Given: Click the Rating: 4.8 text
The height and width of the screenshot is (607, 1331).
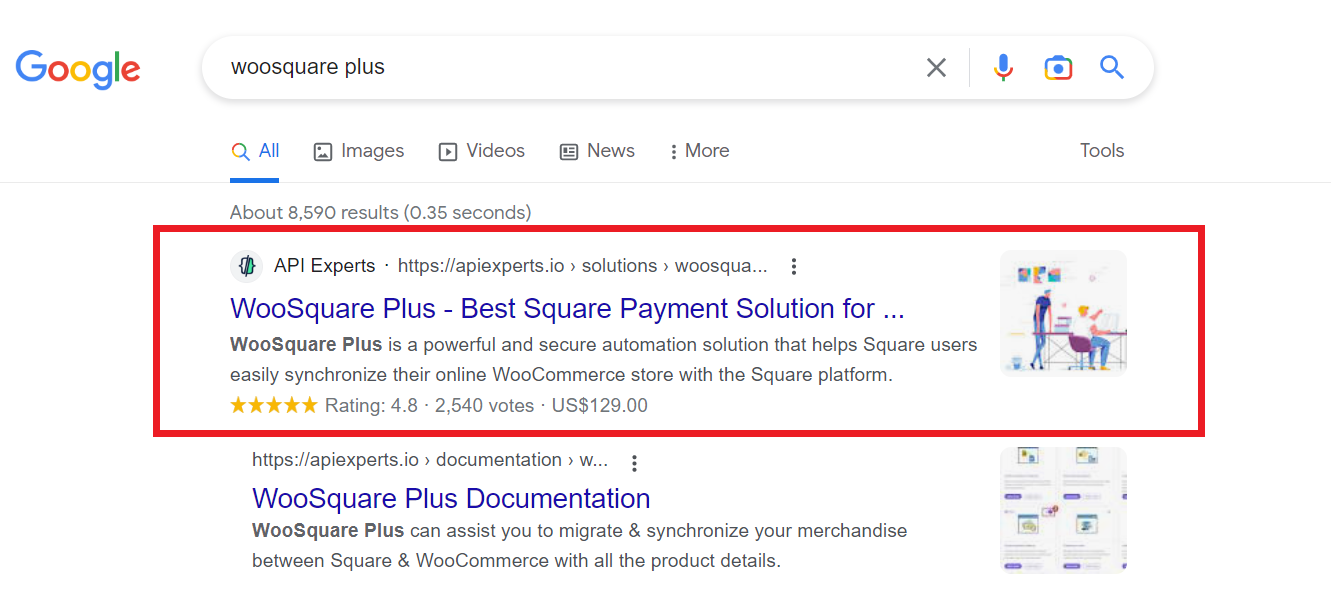Looking at the screenshot, I should 372,406.
